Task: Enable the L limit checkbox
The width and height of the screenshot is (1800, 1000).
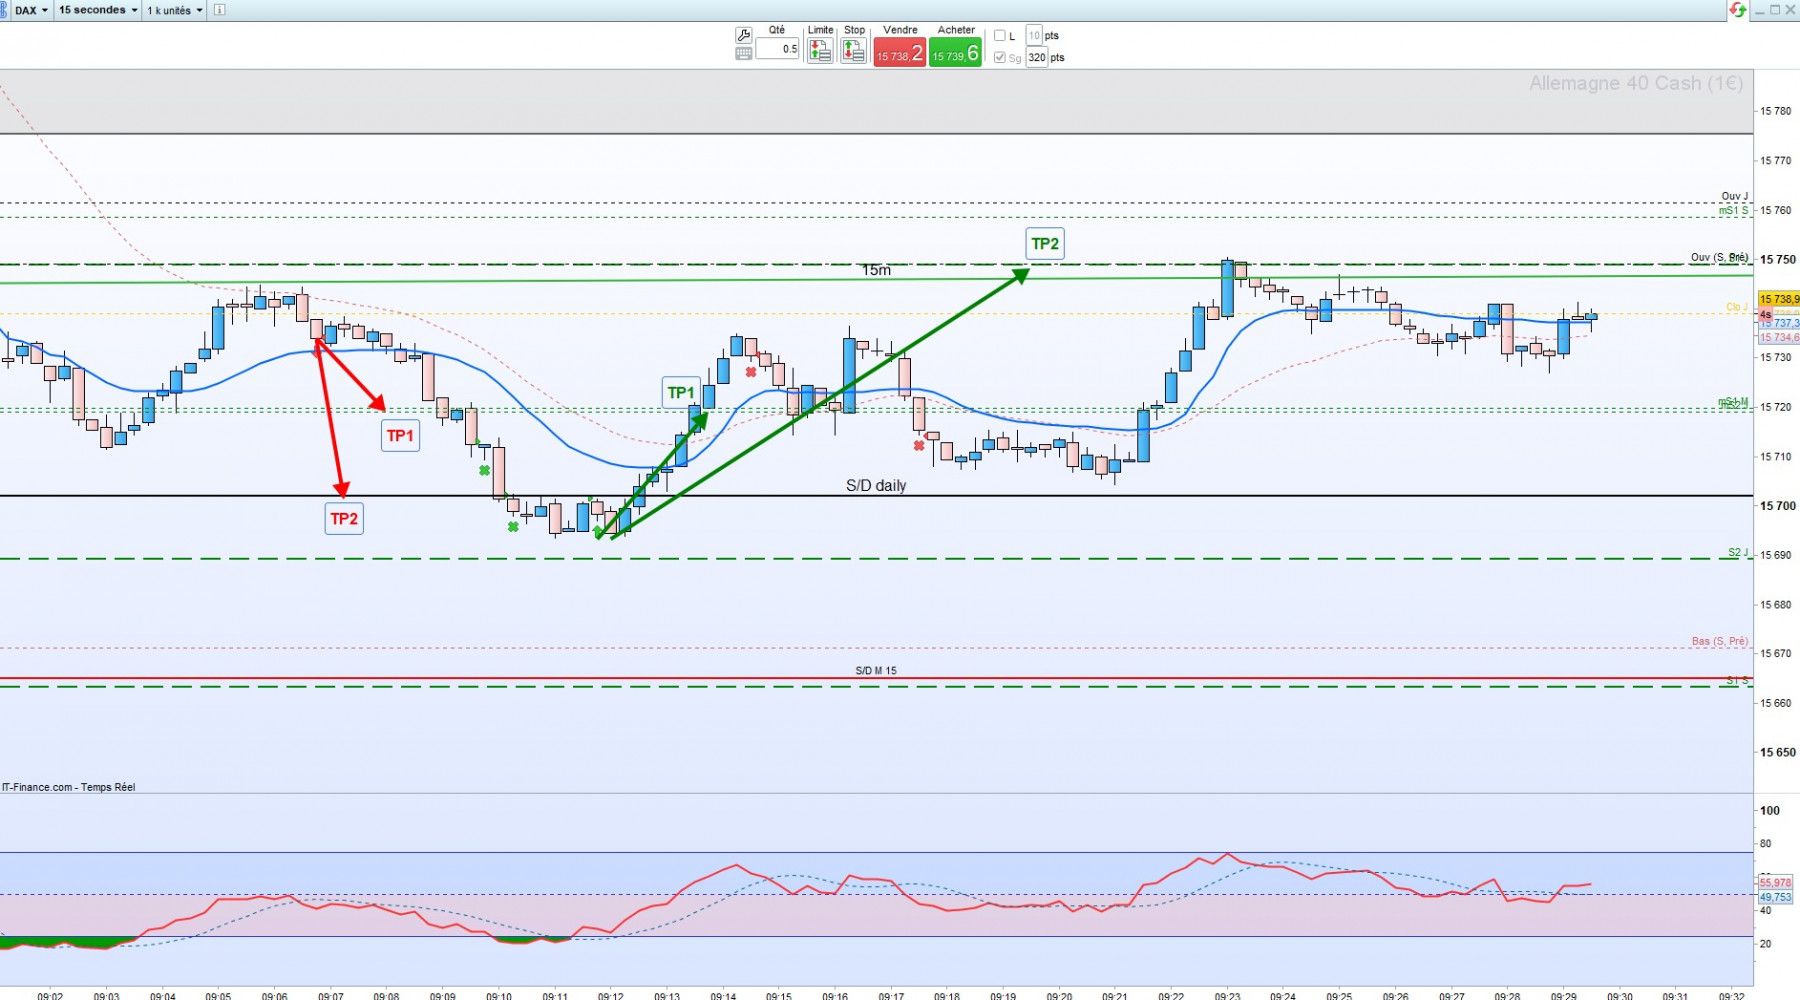Action: 999,36
